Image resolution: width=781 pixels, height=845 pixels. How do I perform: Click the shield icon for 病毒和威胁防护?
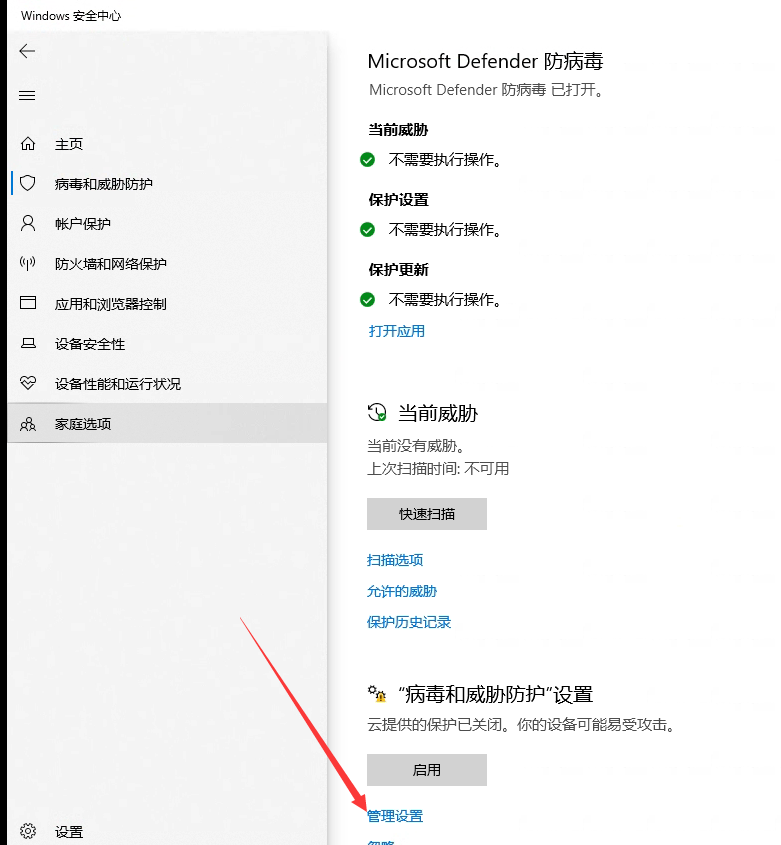[x=28, y=183]
